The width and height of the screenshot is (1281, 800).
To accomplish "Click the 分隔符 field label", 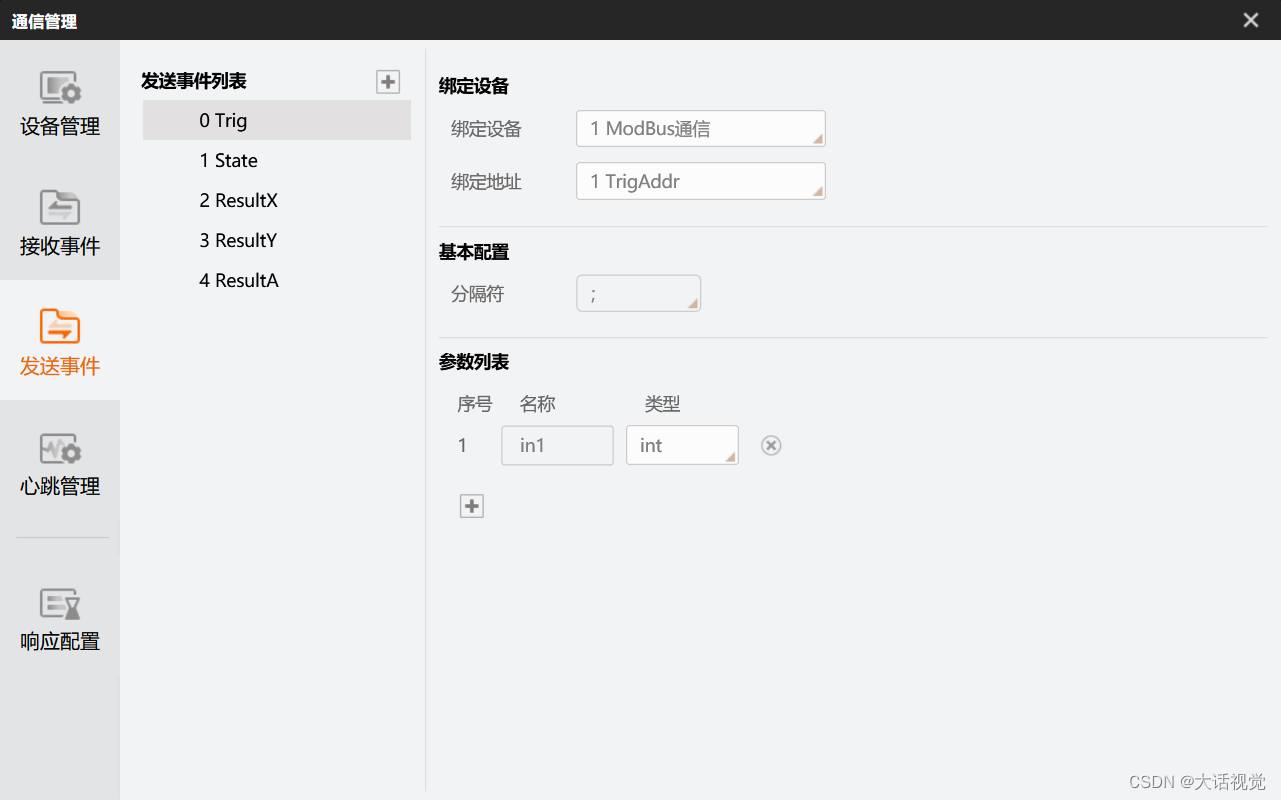I will [477, 295].
